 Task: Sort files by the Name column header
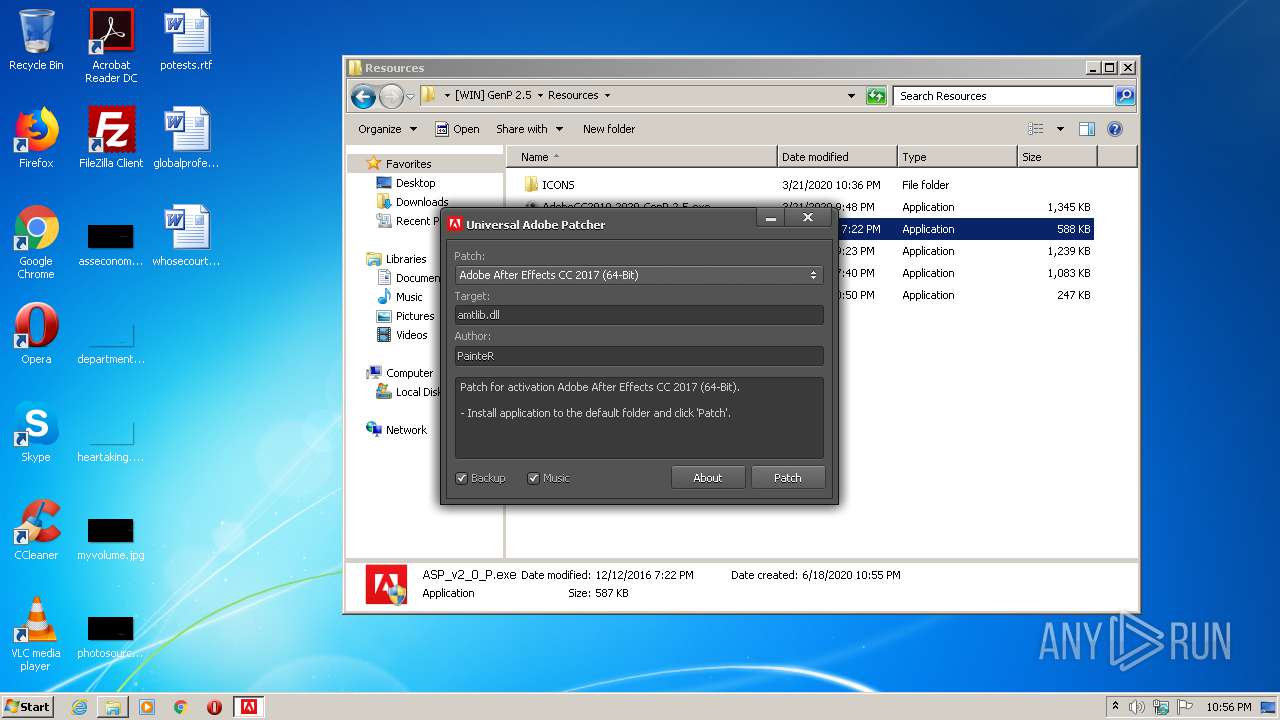click(x=642, y=157)
